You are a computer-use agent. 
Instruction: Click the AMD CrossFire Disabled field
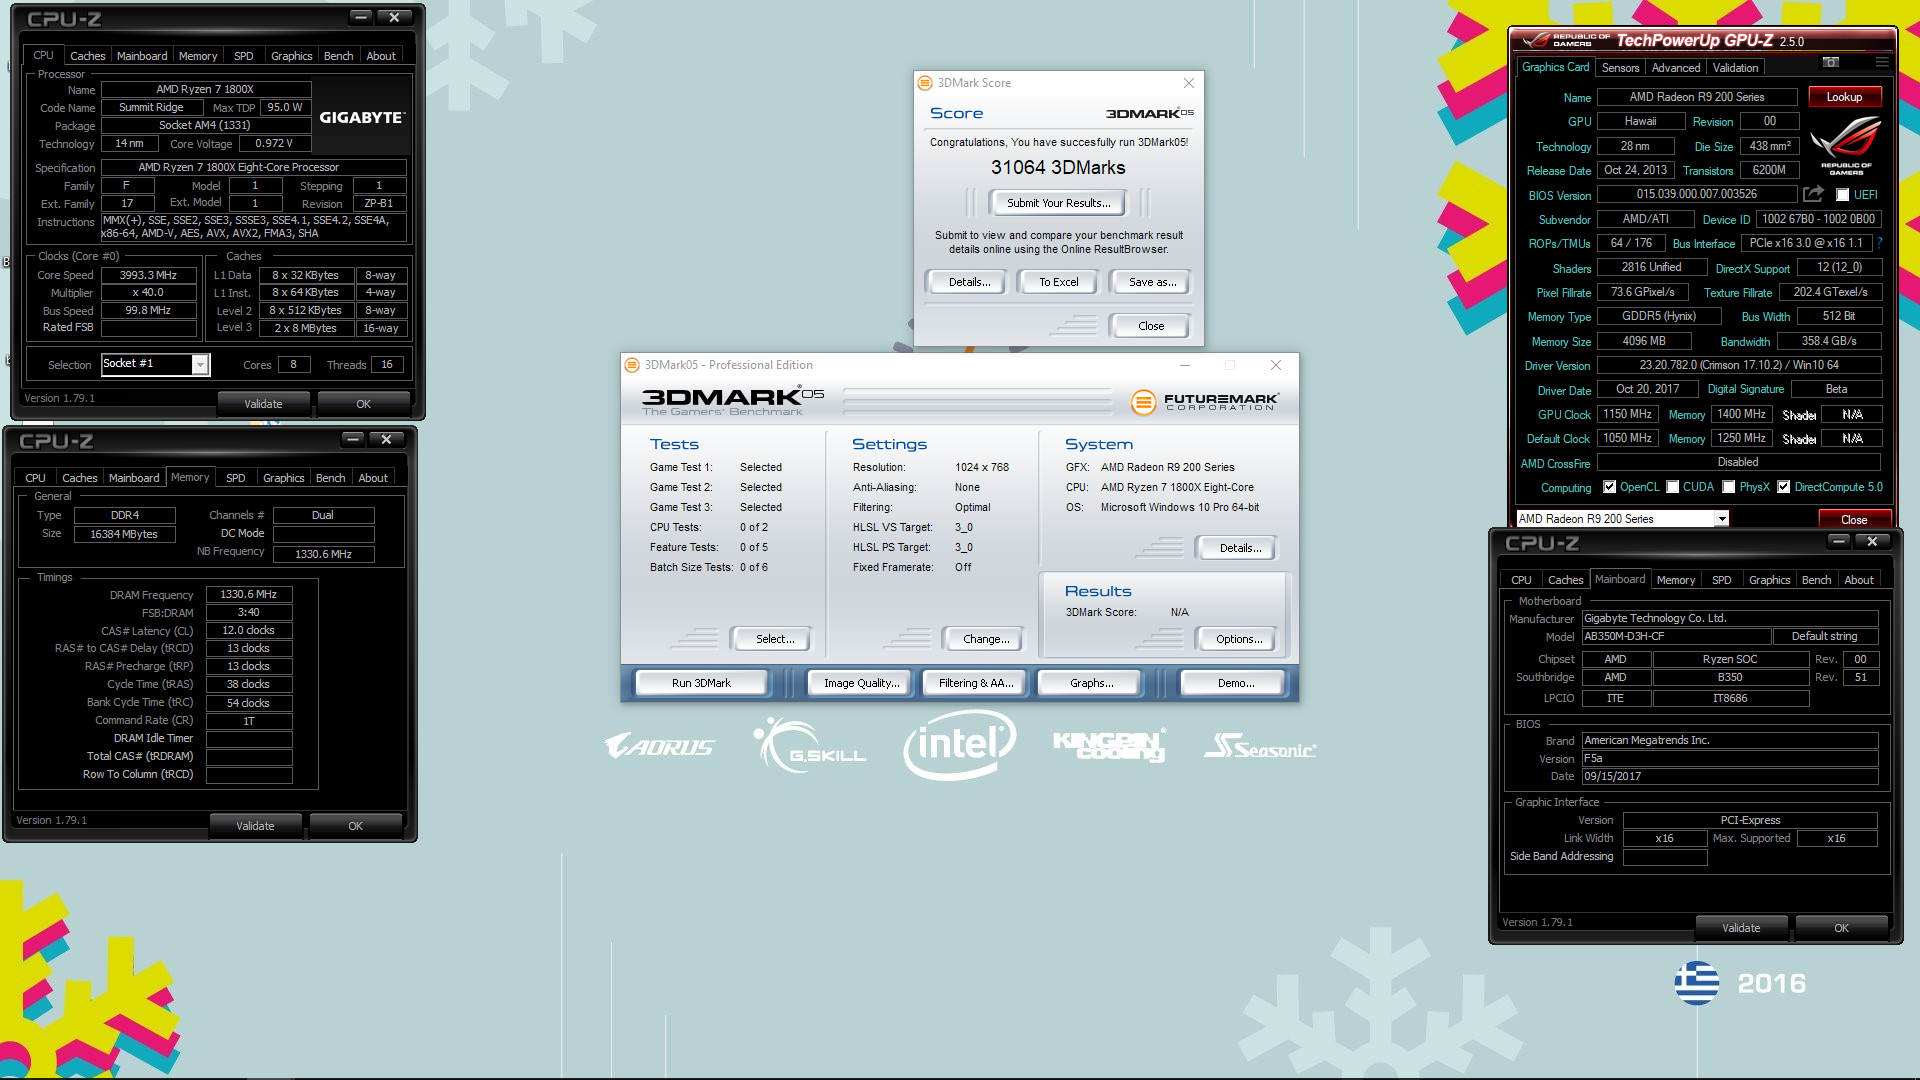coord(1738,462)
